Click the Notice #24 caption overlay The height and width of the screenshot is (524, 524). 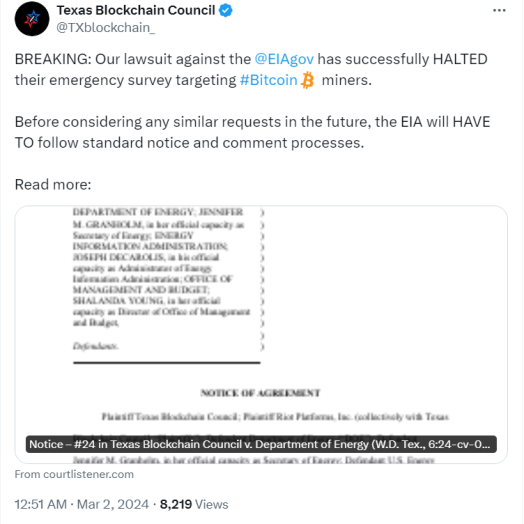tap(261, 444)
